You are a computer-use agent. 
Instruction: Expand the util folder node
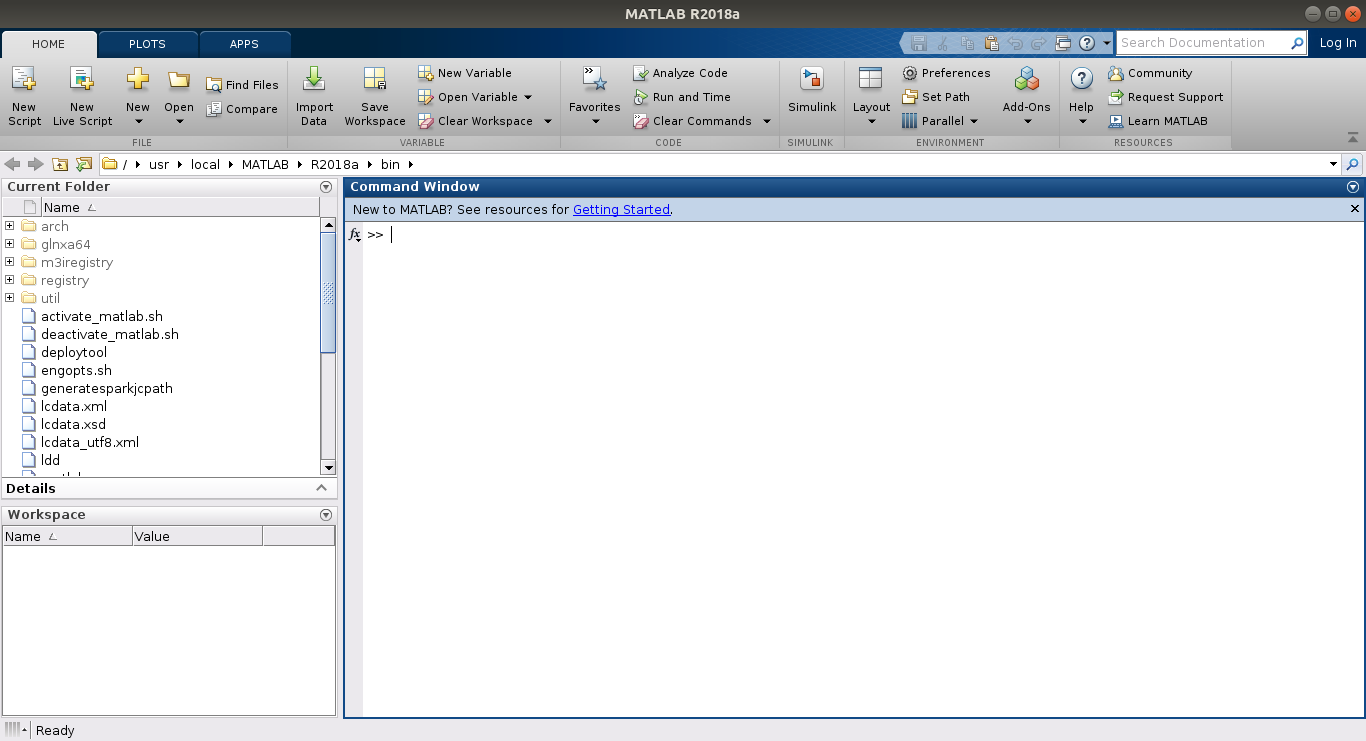point(10,298)
